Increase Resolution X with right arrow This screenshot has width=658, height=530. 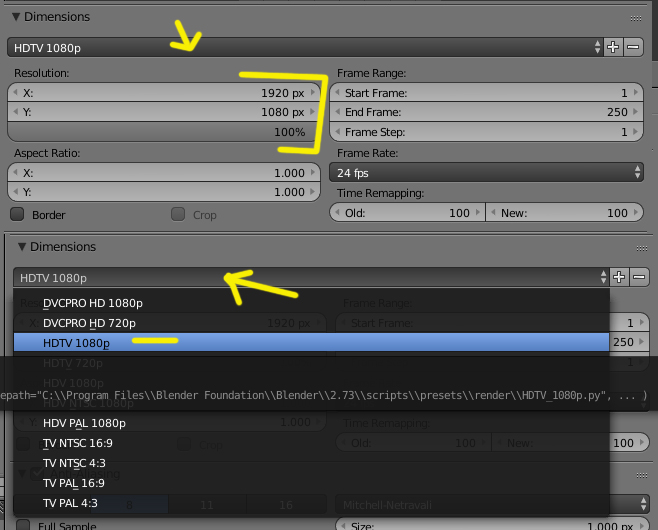click(313, 92)
